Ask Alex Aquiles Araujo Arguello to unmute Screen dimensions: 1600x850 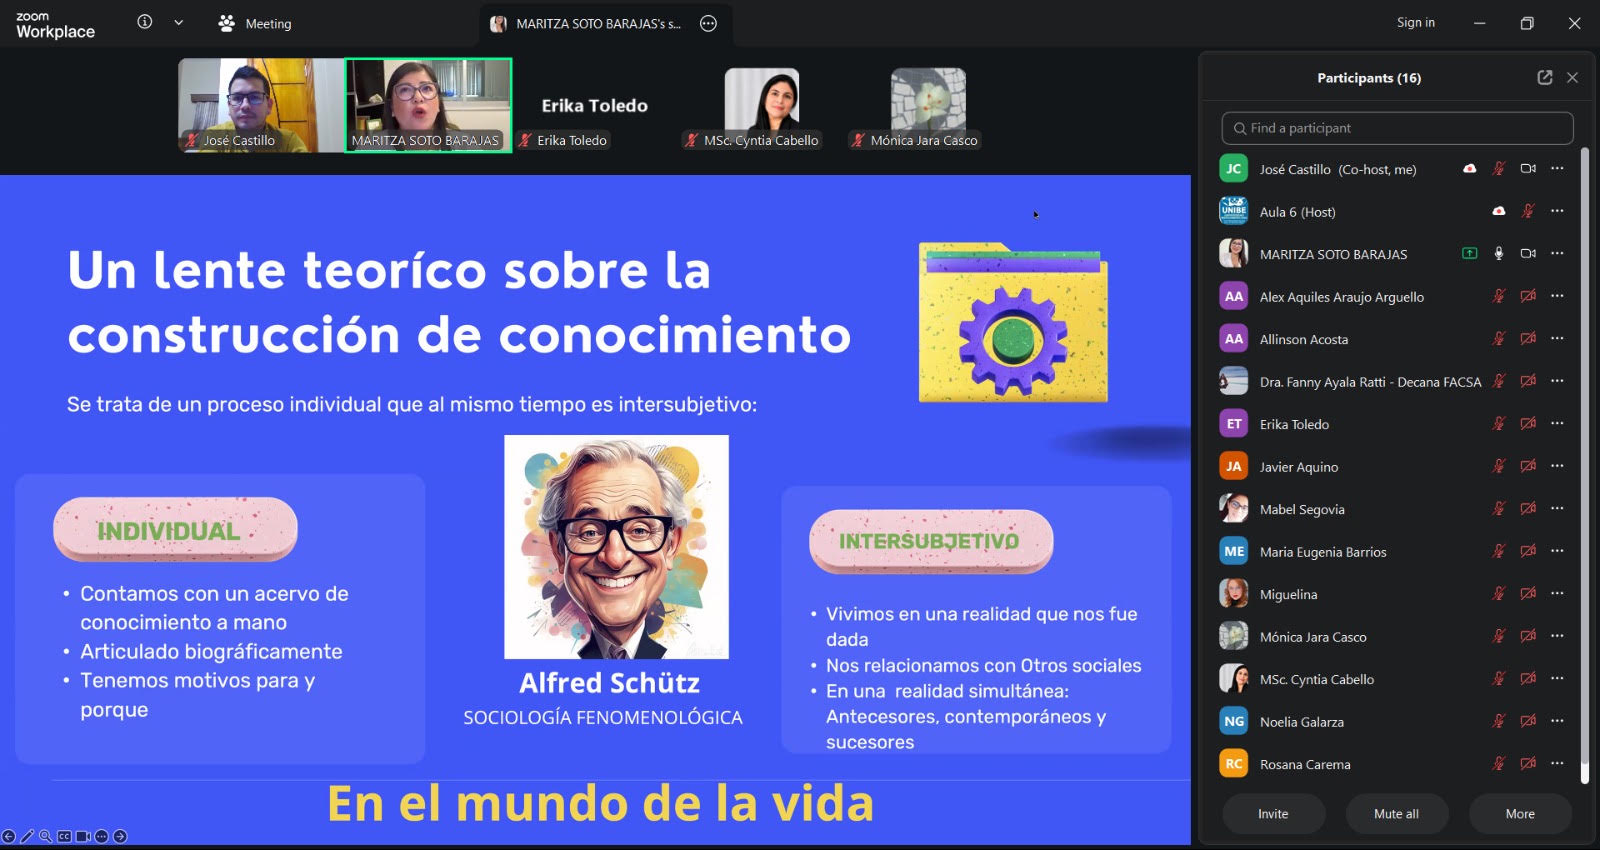pyautogui.click(x=1498, y=296)
